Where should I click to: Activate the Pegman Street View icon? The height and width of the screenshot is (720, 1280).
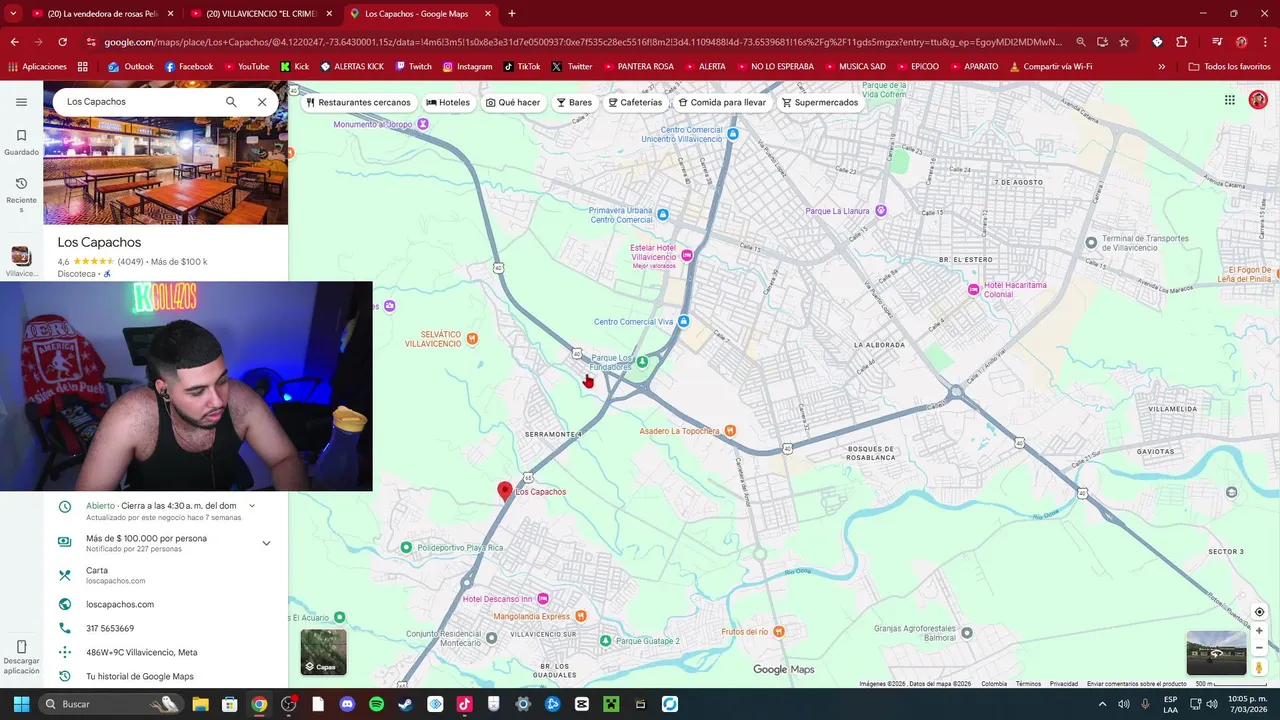[x=1259, y=667]
